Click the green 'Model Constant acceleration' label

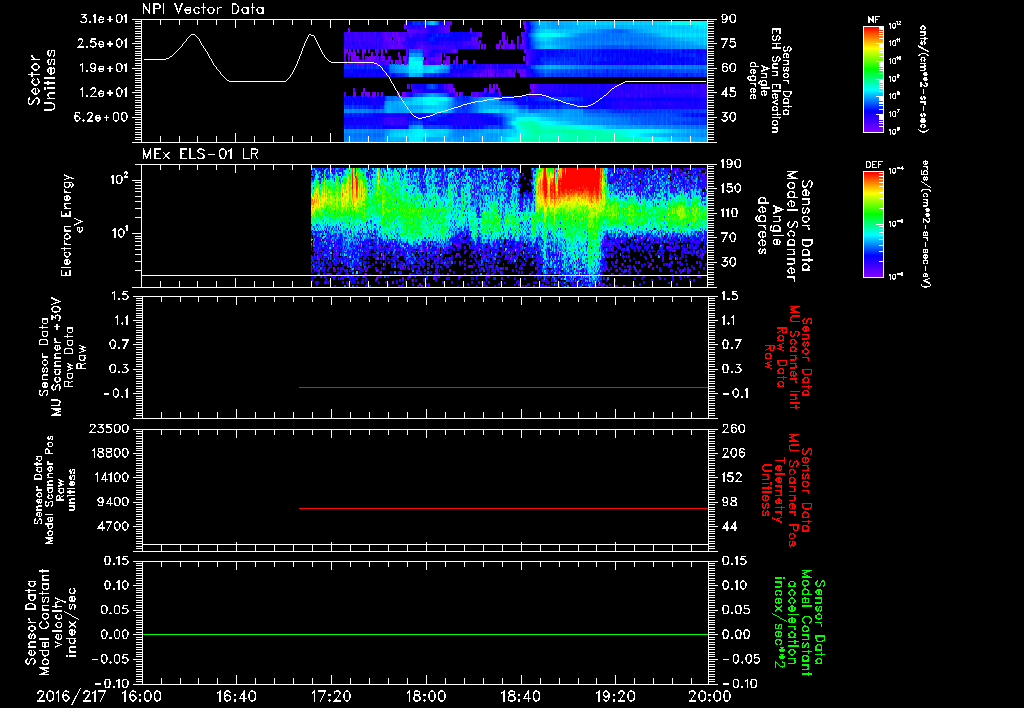point(799,624)
